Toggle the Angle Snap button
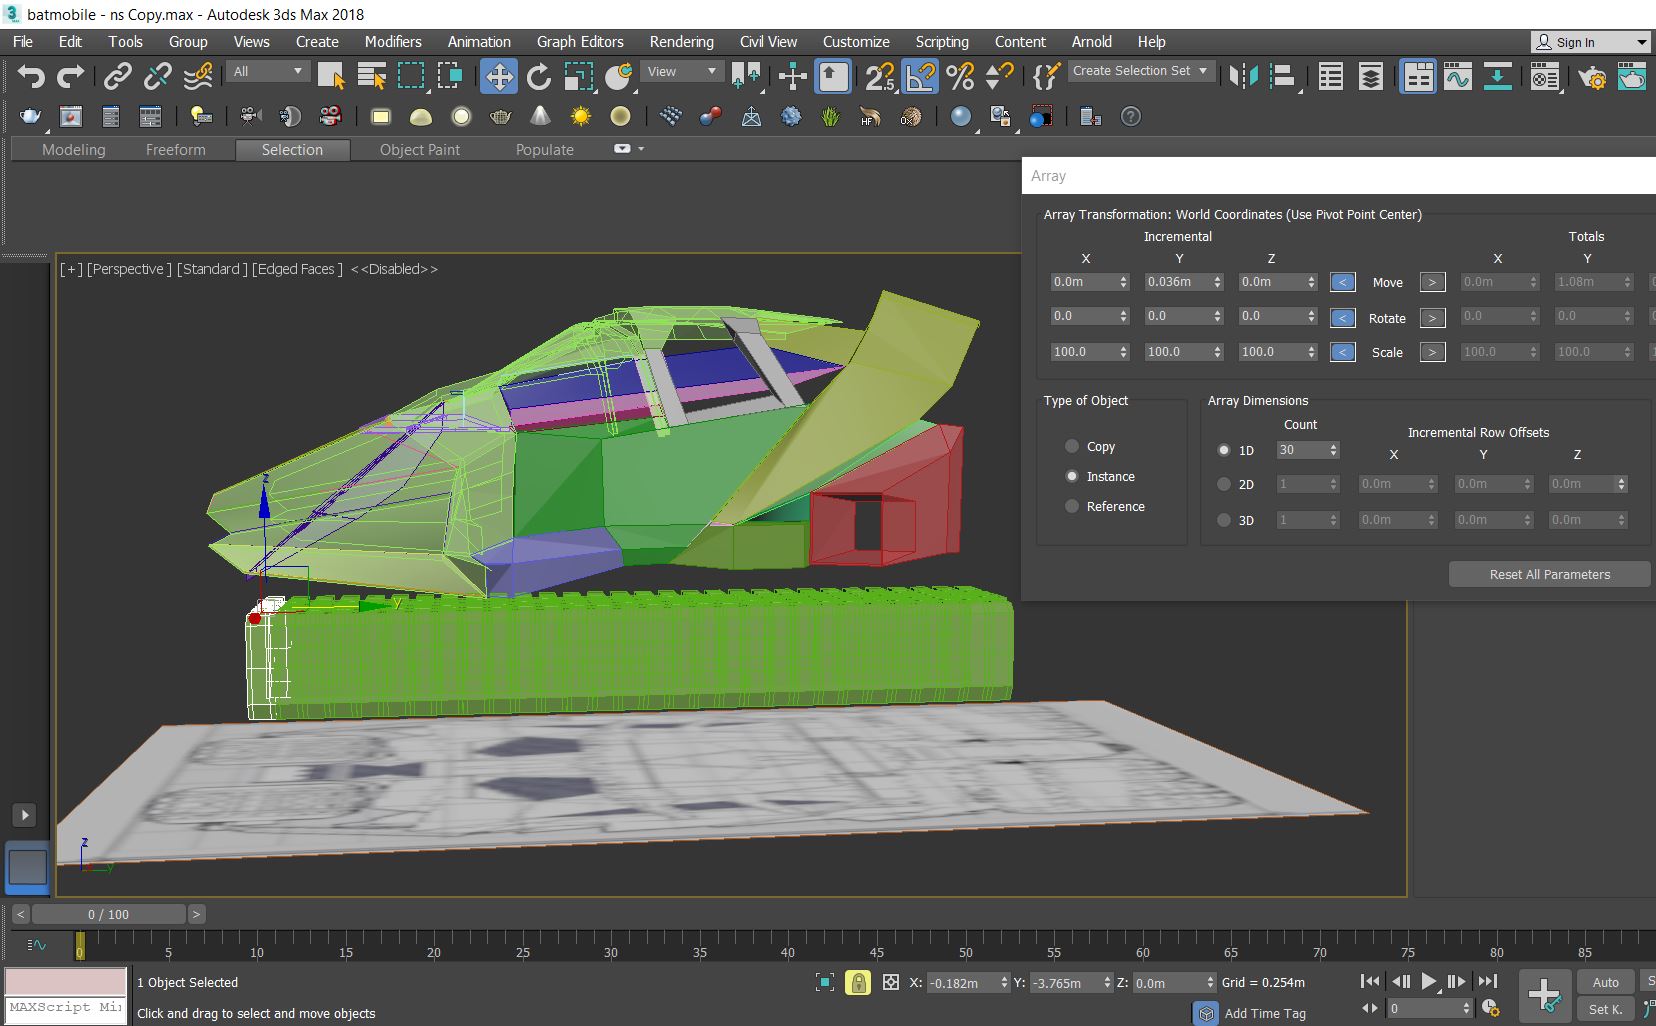Image resolution: width=1656 pixels, height=1026 pixels. coord(920,76)
